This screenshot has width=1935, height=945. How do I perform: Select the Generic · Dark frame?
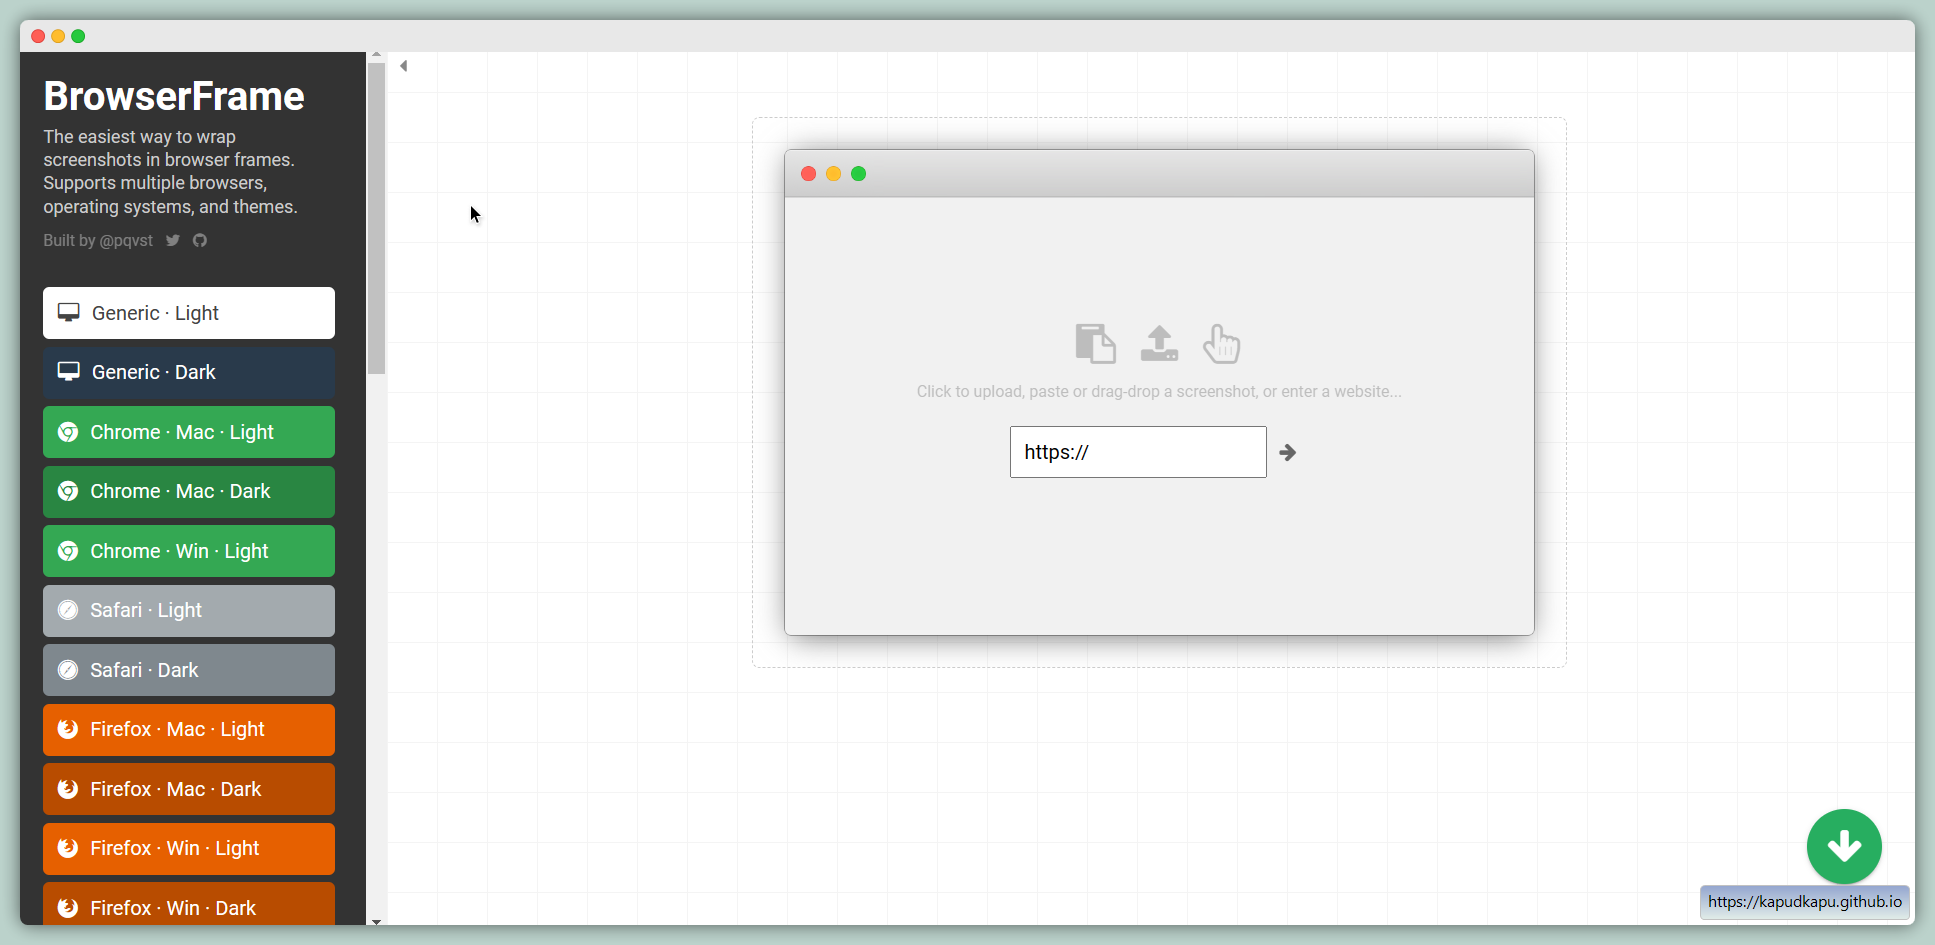pos(189,372)
